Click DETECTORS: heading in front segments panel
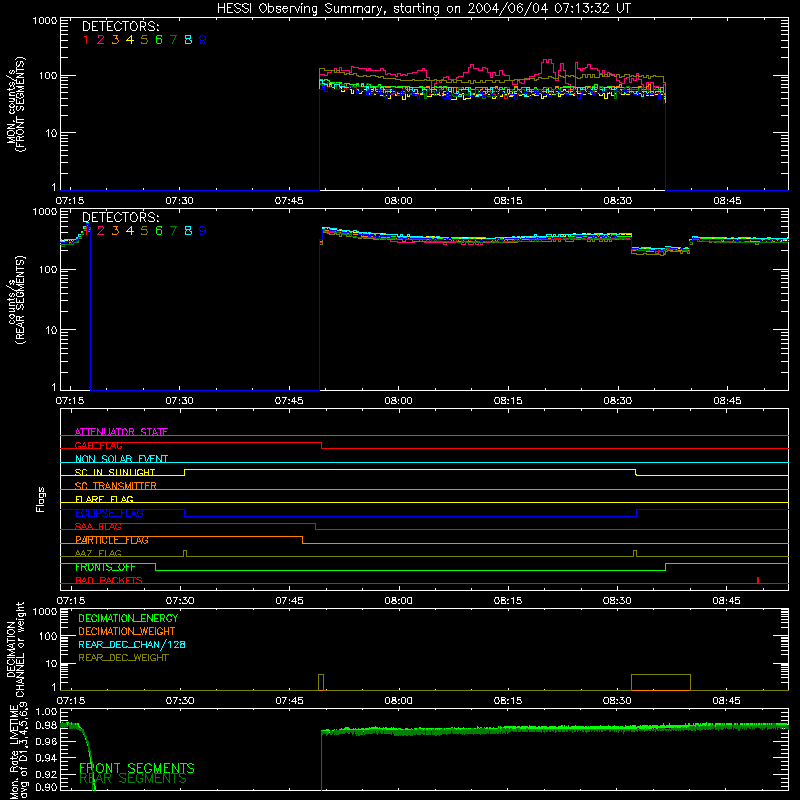The height and width of the screenshot is (800, 800). (120, 27)
